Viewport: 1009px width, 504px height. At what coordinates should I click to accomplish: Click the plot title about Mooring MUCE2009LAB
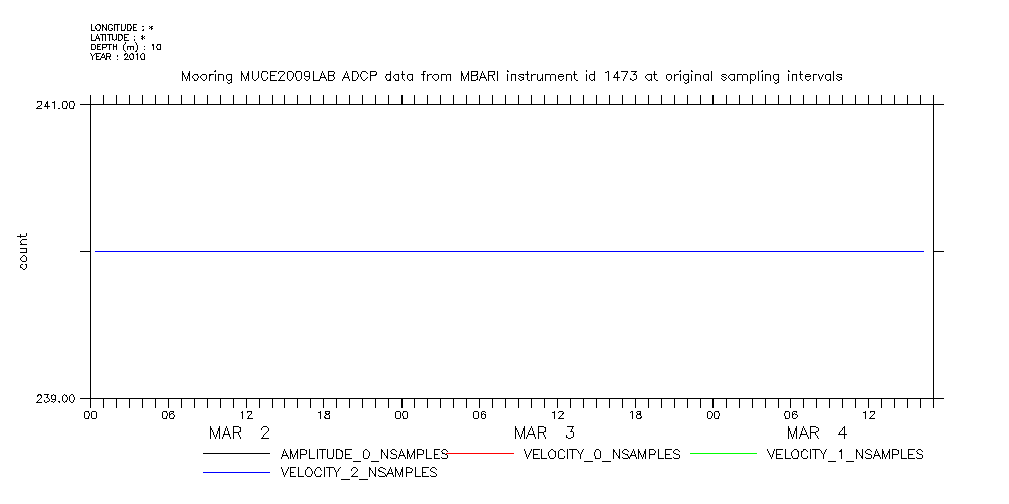point(511,76)
